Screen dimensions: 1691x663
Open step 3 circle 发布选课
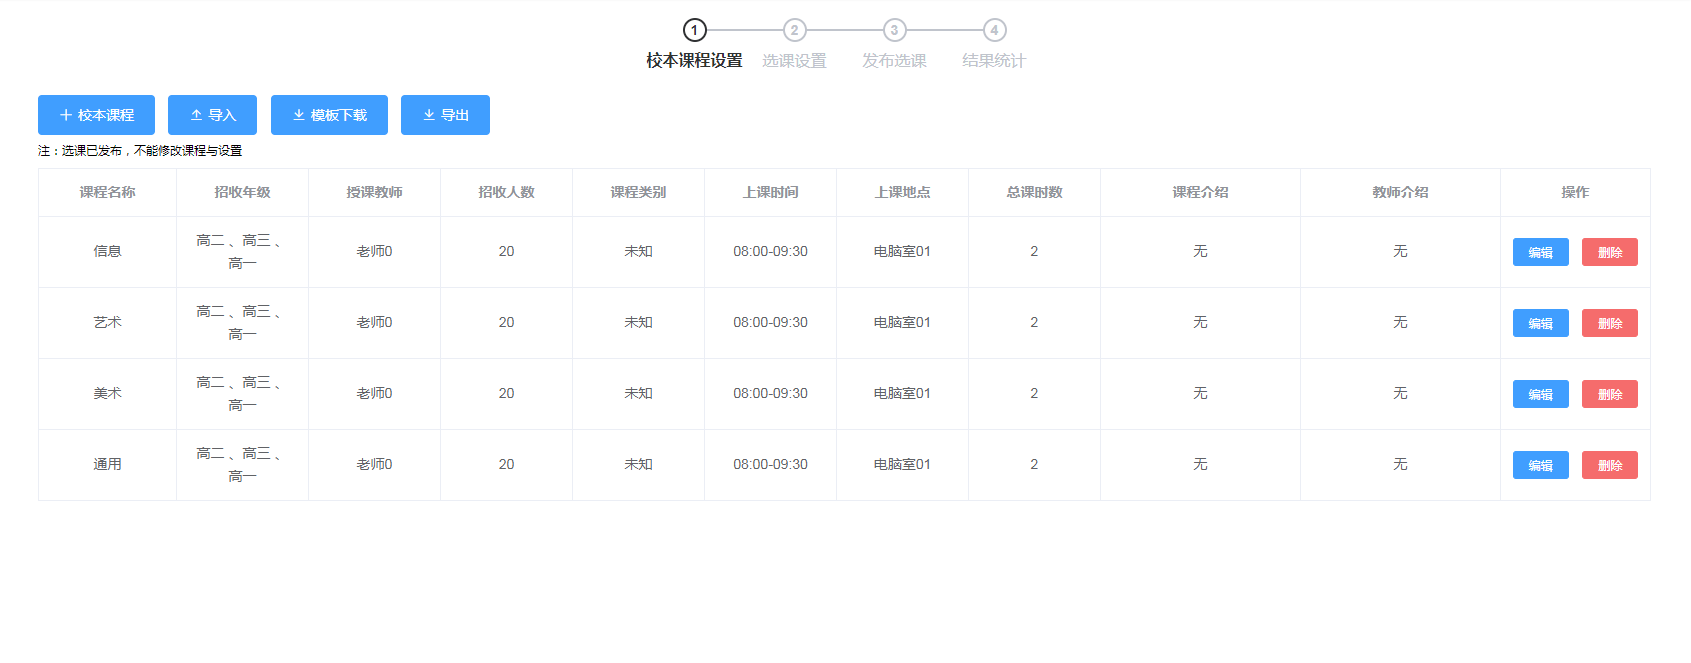point(894,30)
